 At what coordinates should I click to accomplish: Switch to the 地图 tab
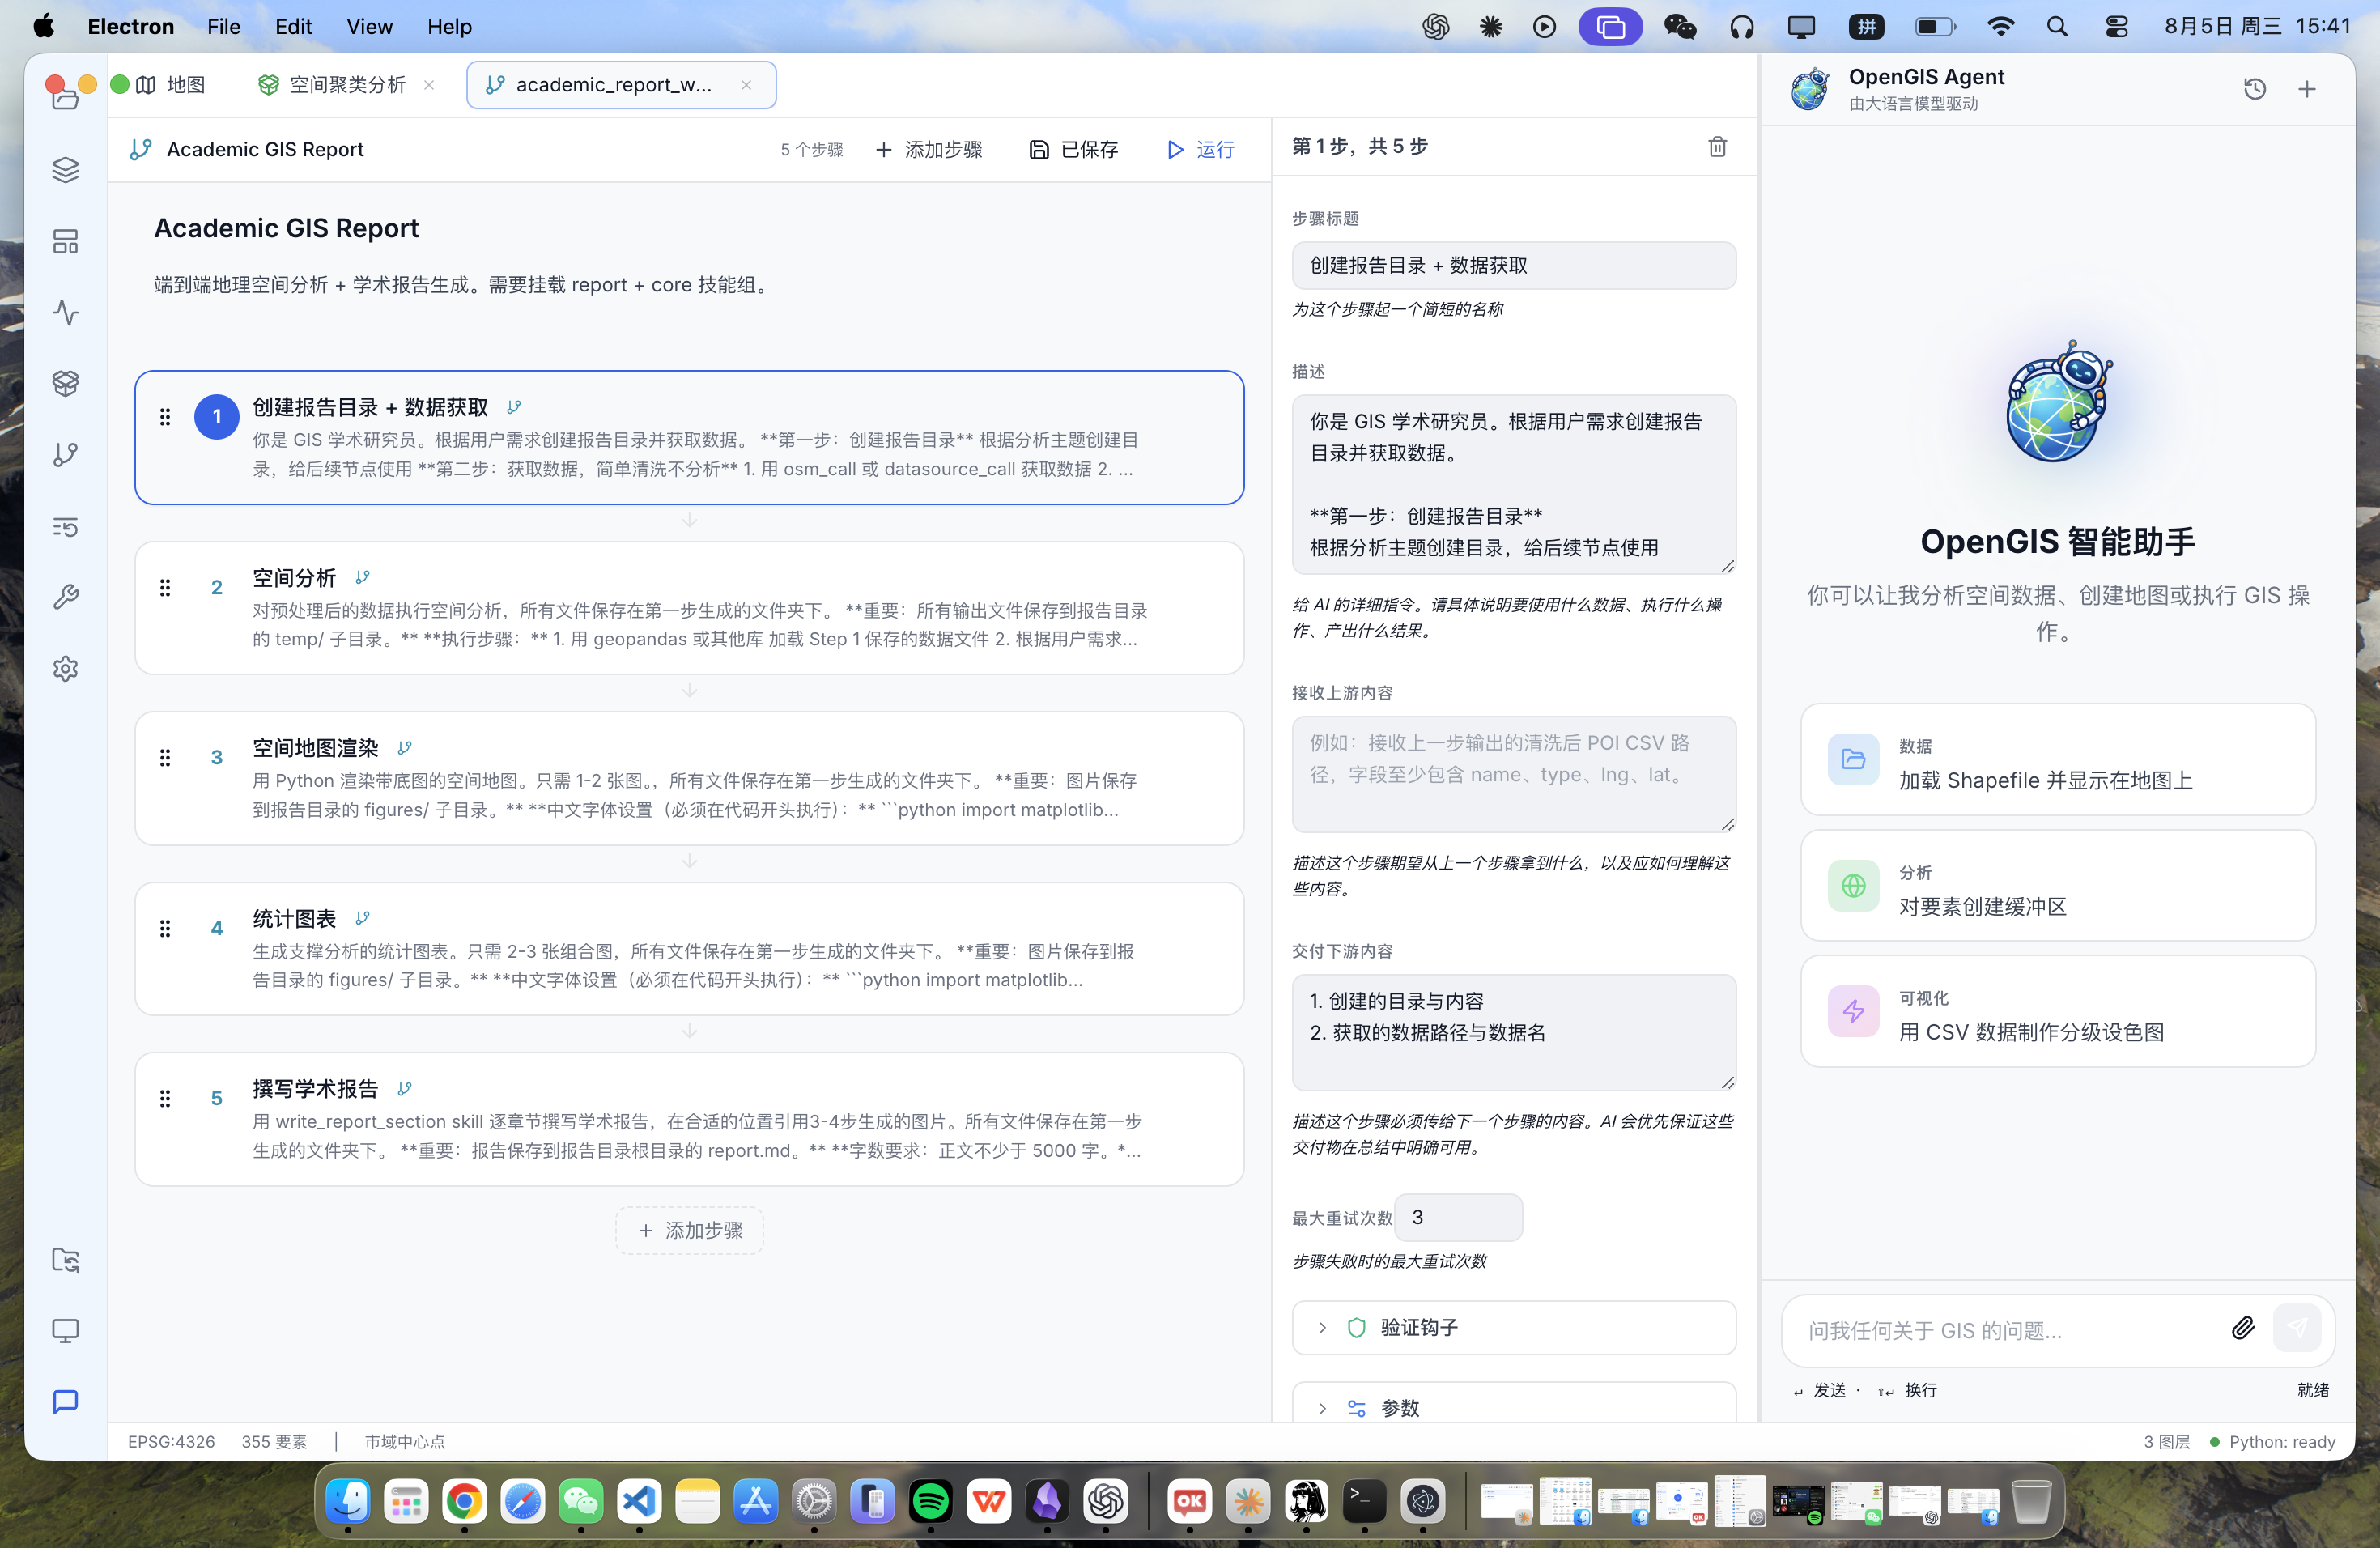pos(171,85)
